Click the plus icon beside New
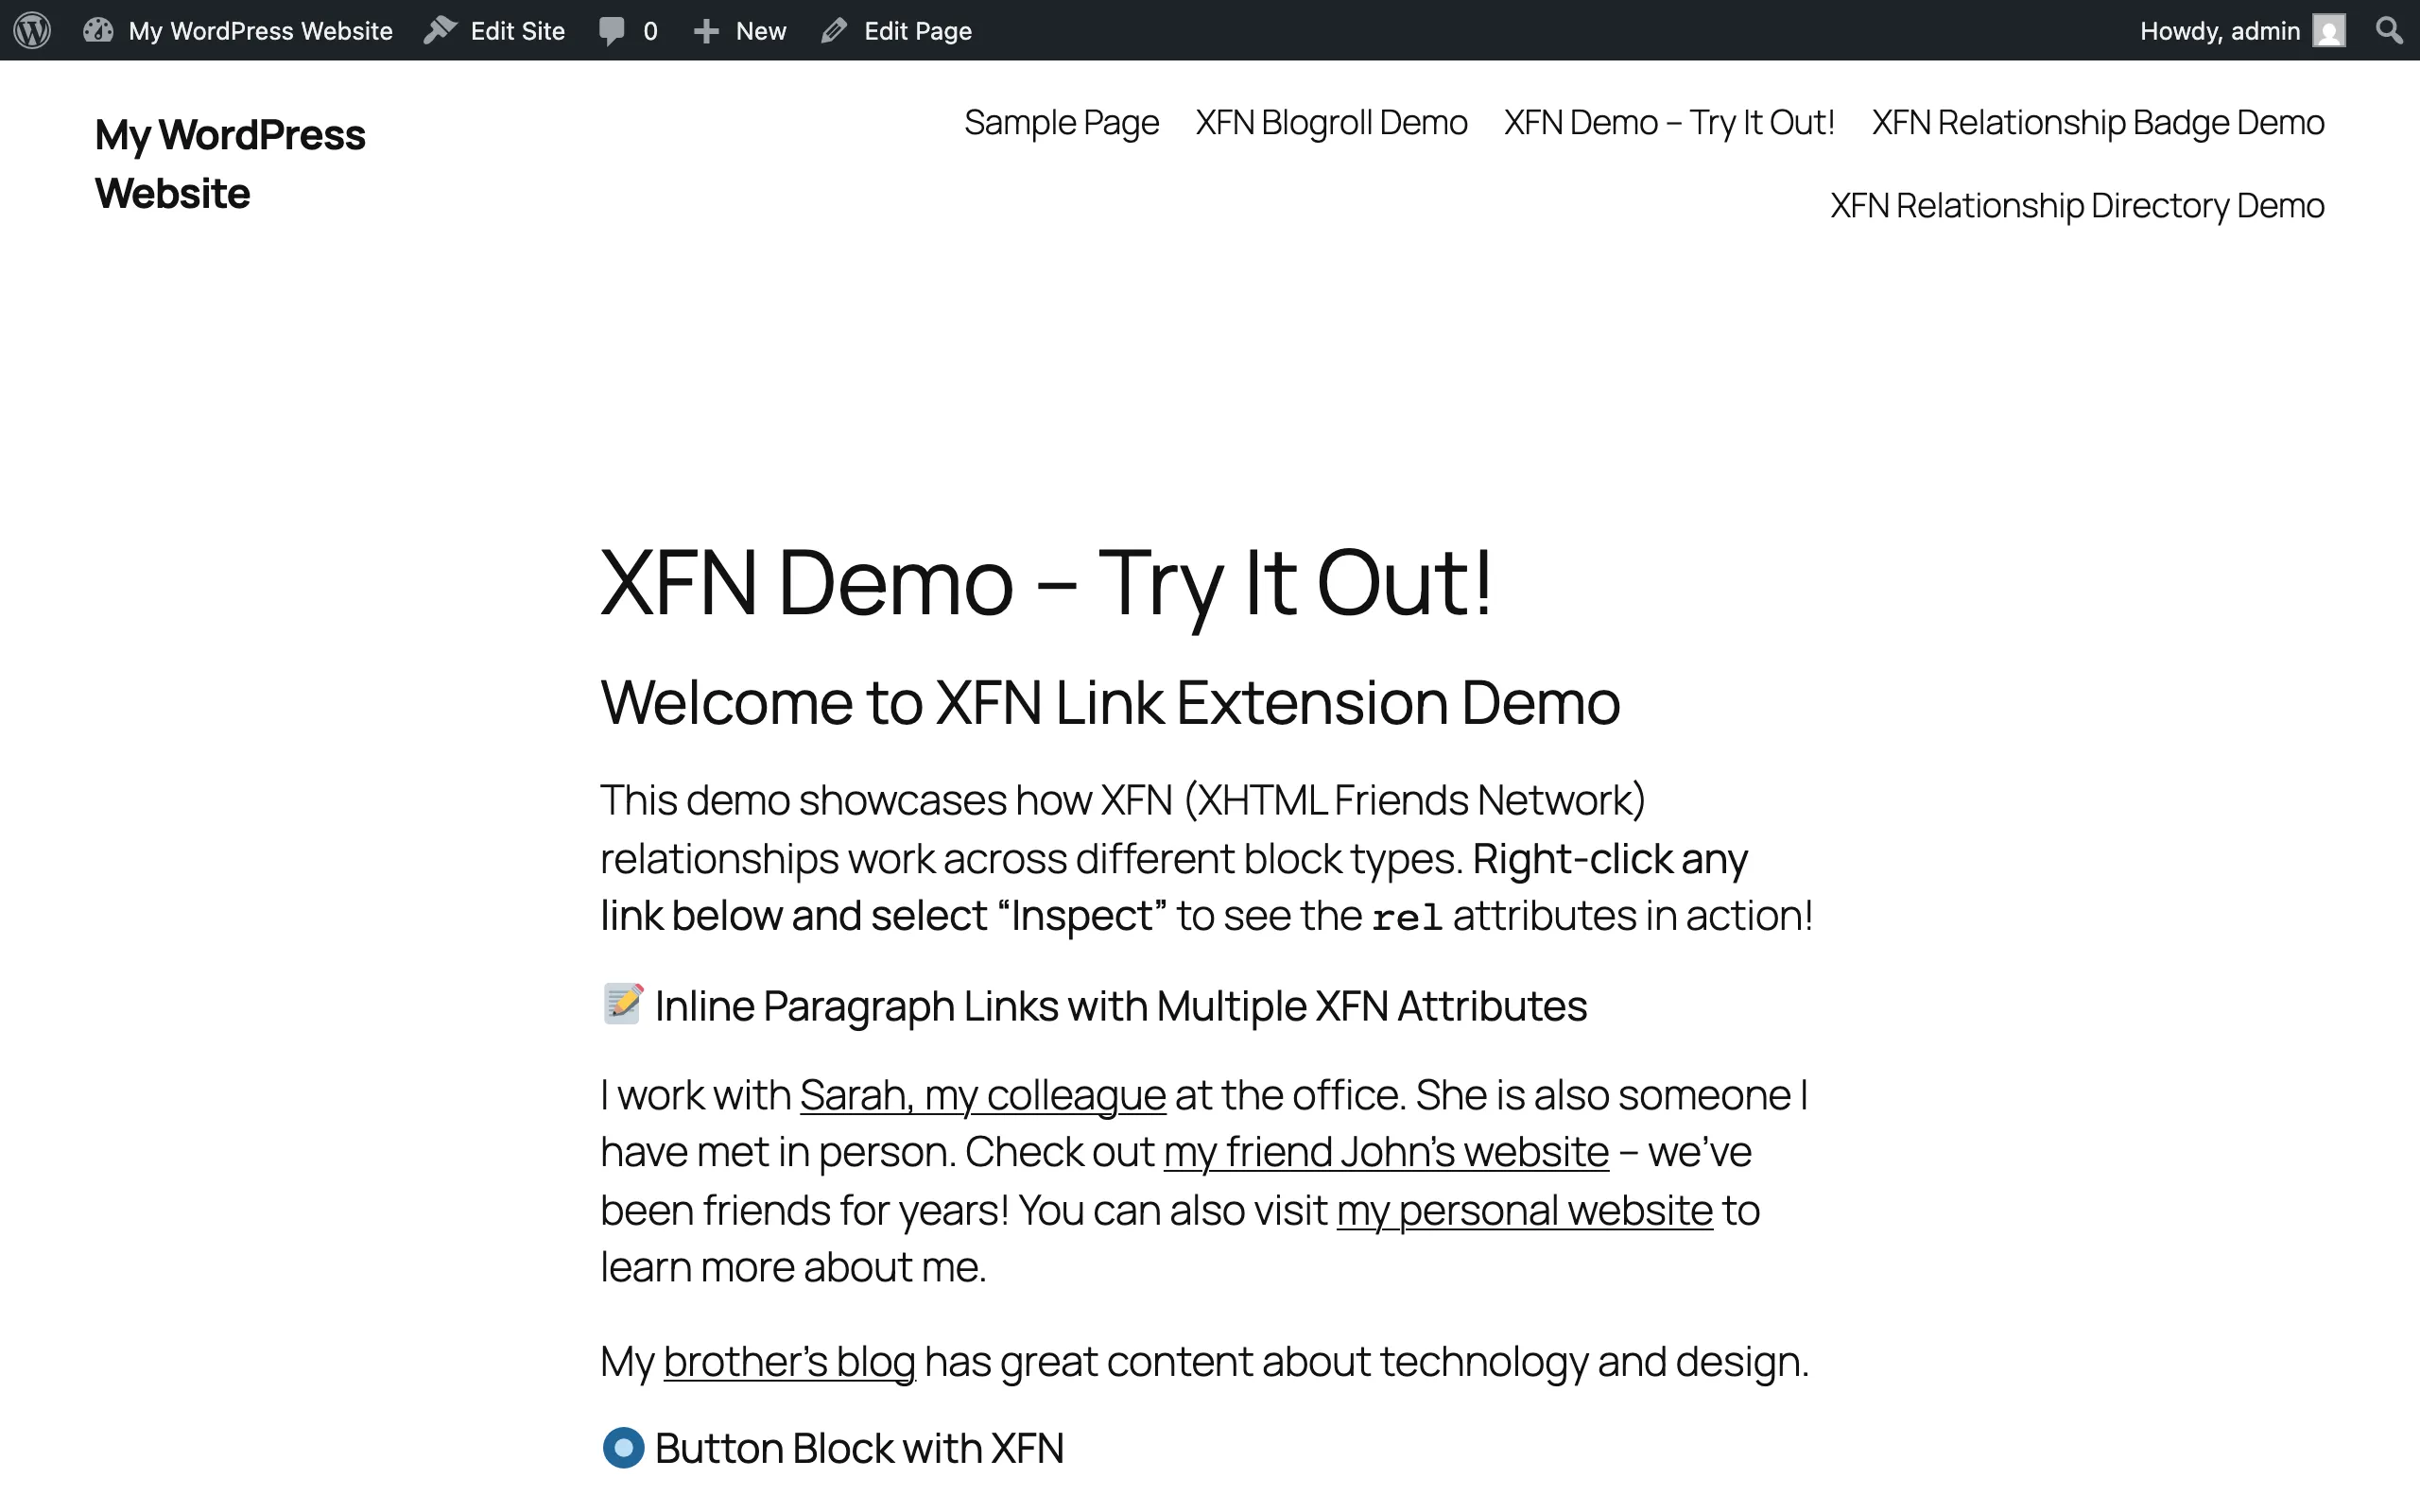2420x1512 pixels. 706,31
